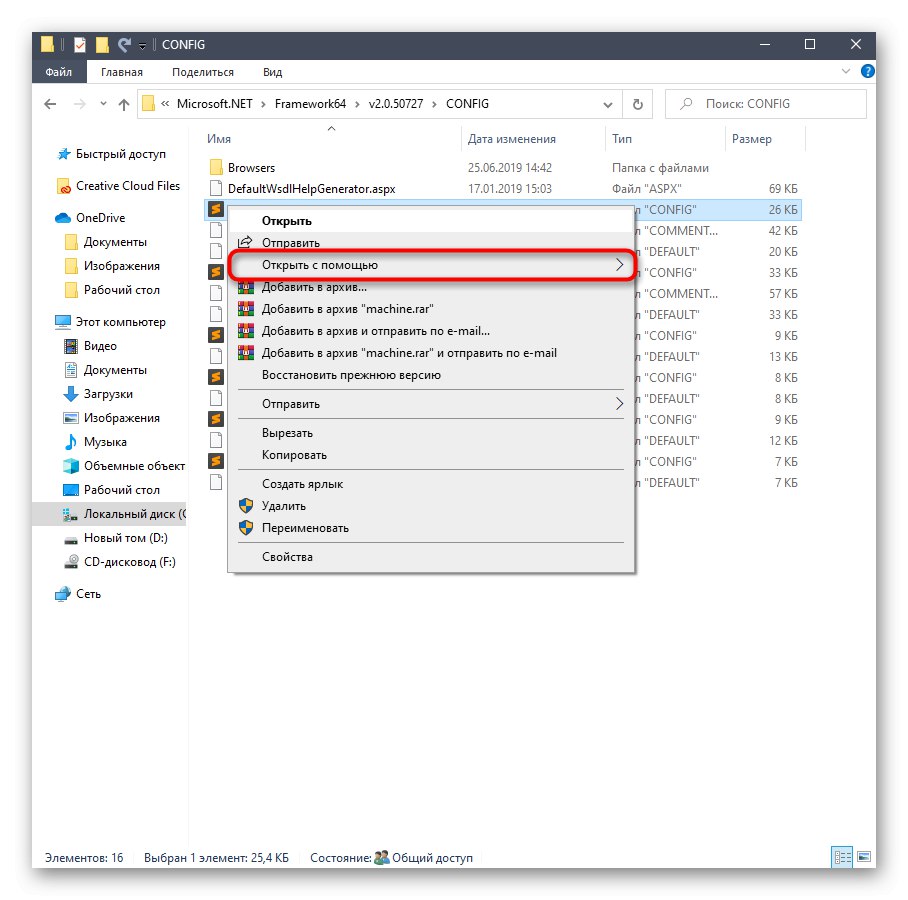Image resolution: width=908 pixels, height=900 pixels.
Task: Open Рабочий стол under Этот компьютер
Action: (122, 490)
